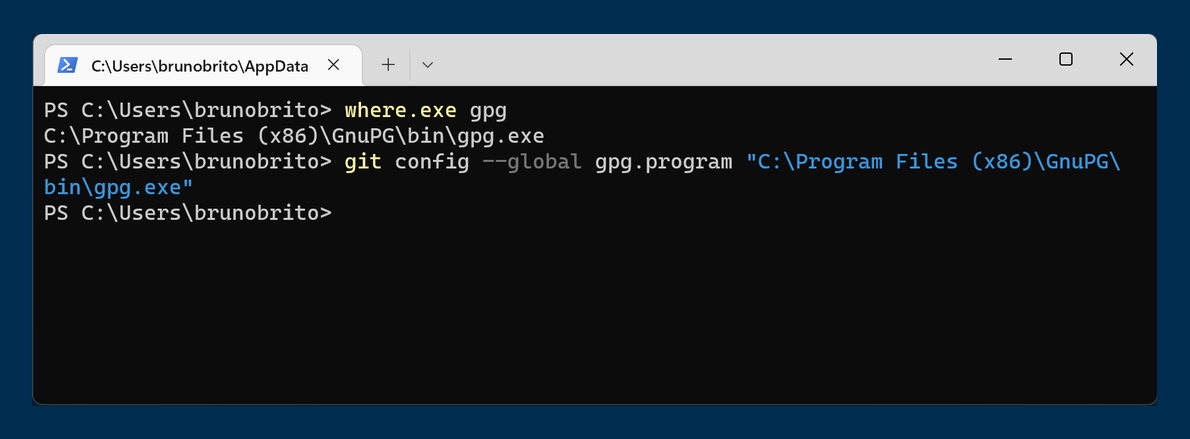The image size is (1190, 439).
Task: Click the empty title bar area
Action: [700, 60]
